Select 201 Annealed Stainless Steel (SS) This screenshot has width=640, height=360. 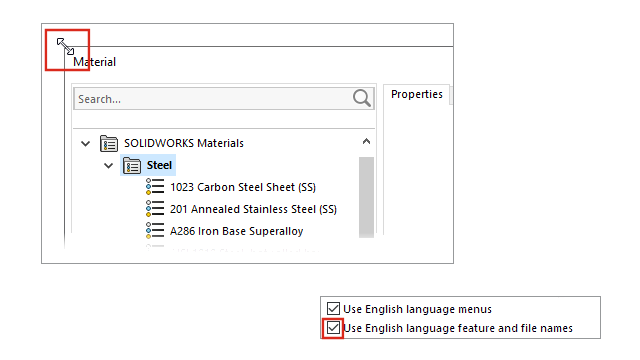[253, 209]
